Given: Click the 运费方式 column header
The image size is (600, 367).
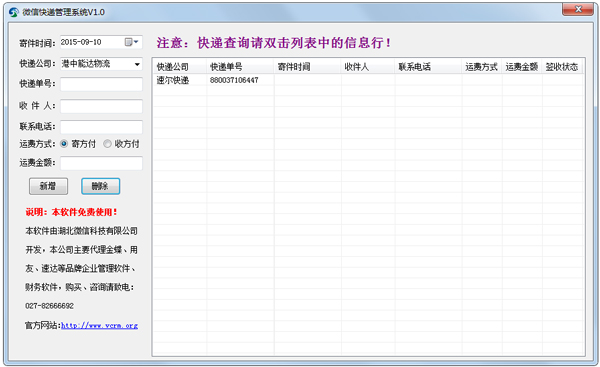Looking at the screenshot, I should point(482,67).
